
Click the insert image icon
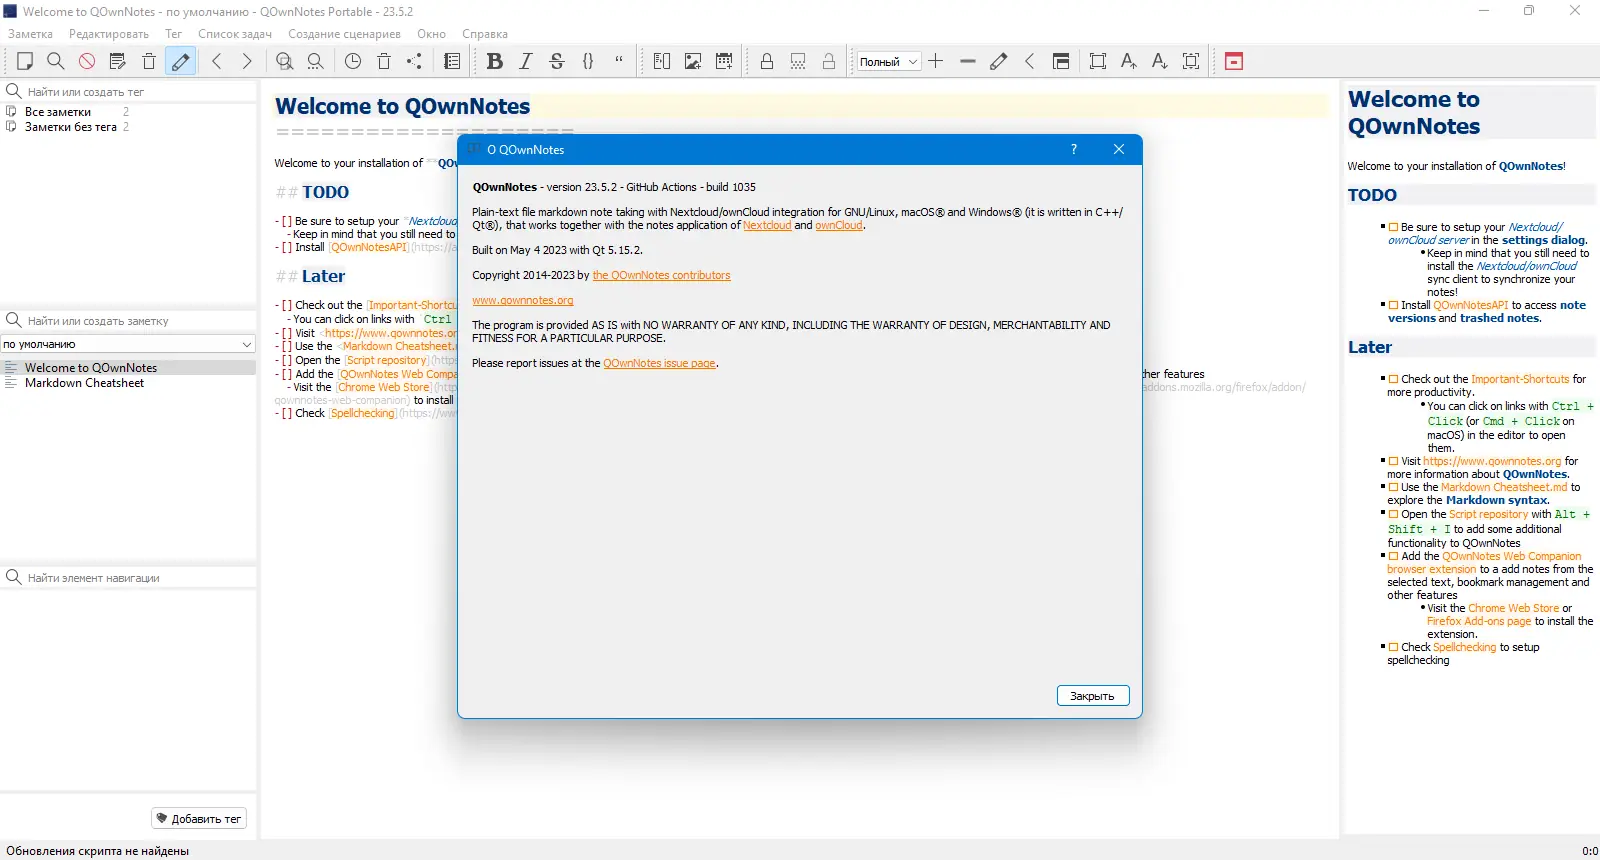pos(693,61)
